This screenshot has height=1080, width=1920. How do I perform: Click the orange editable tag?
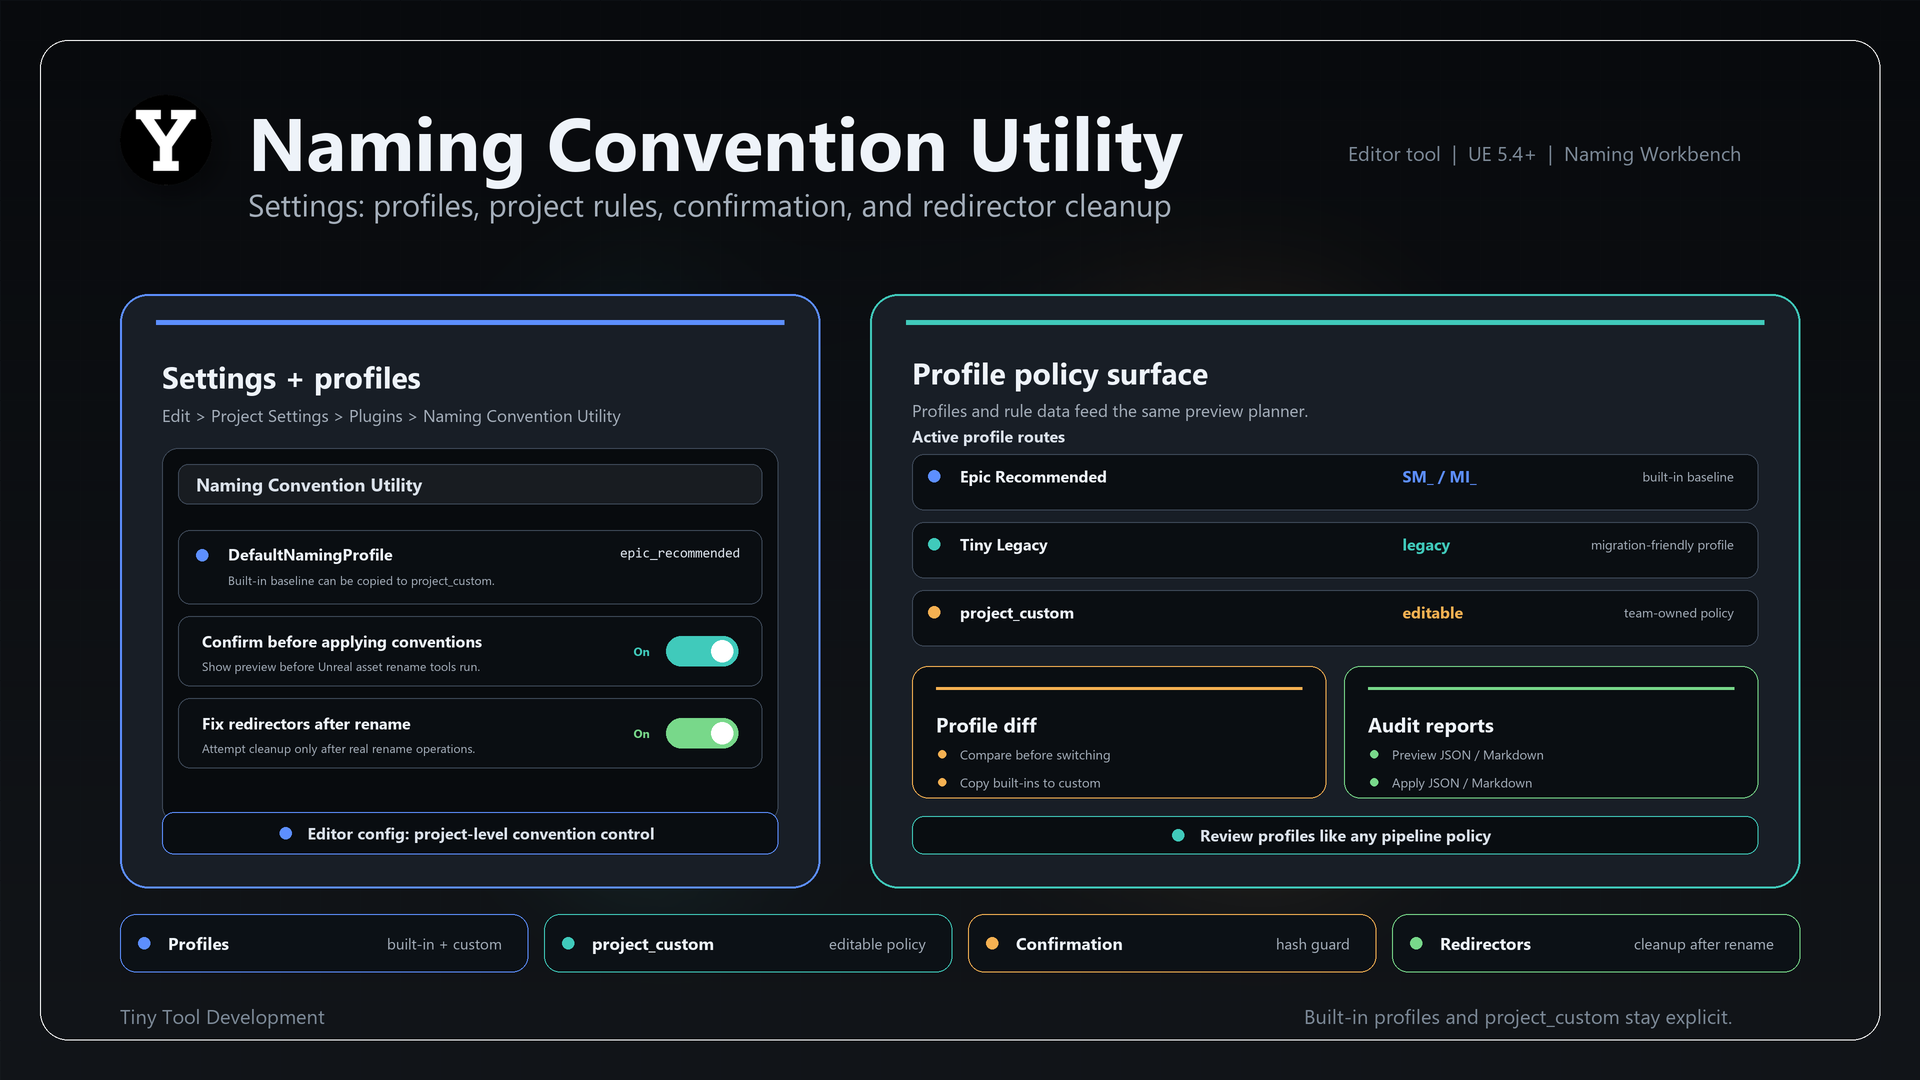click(x=1432, y=613)
